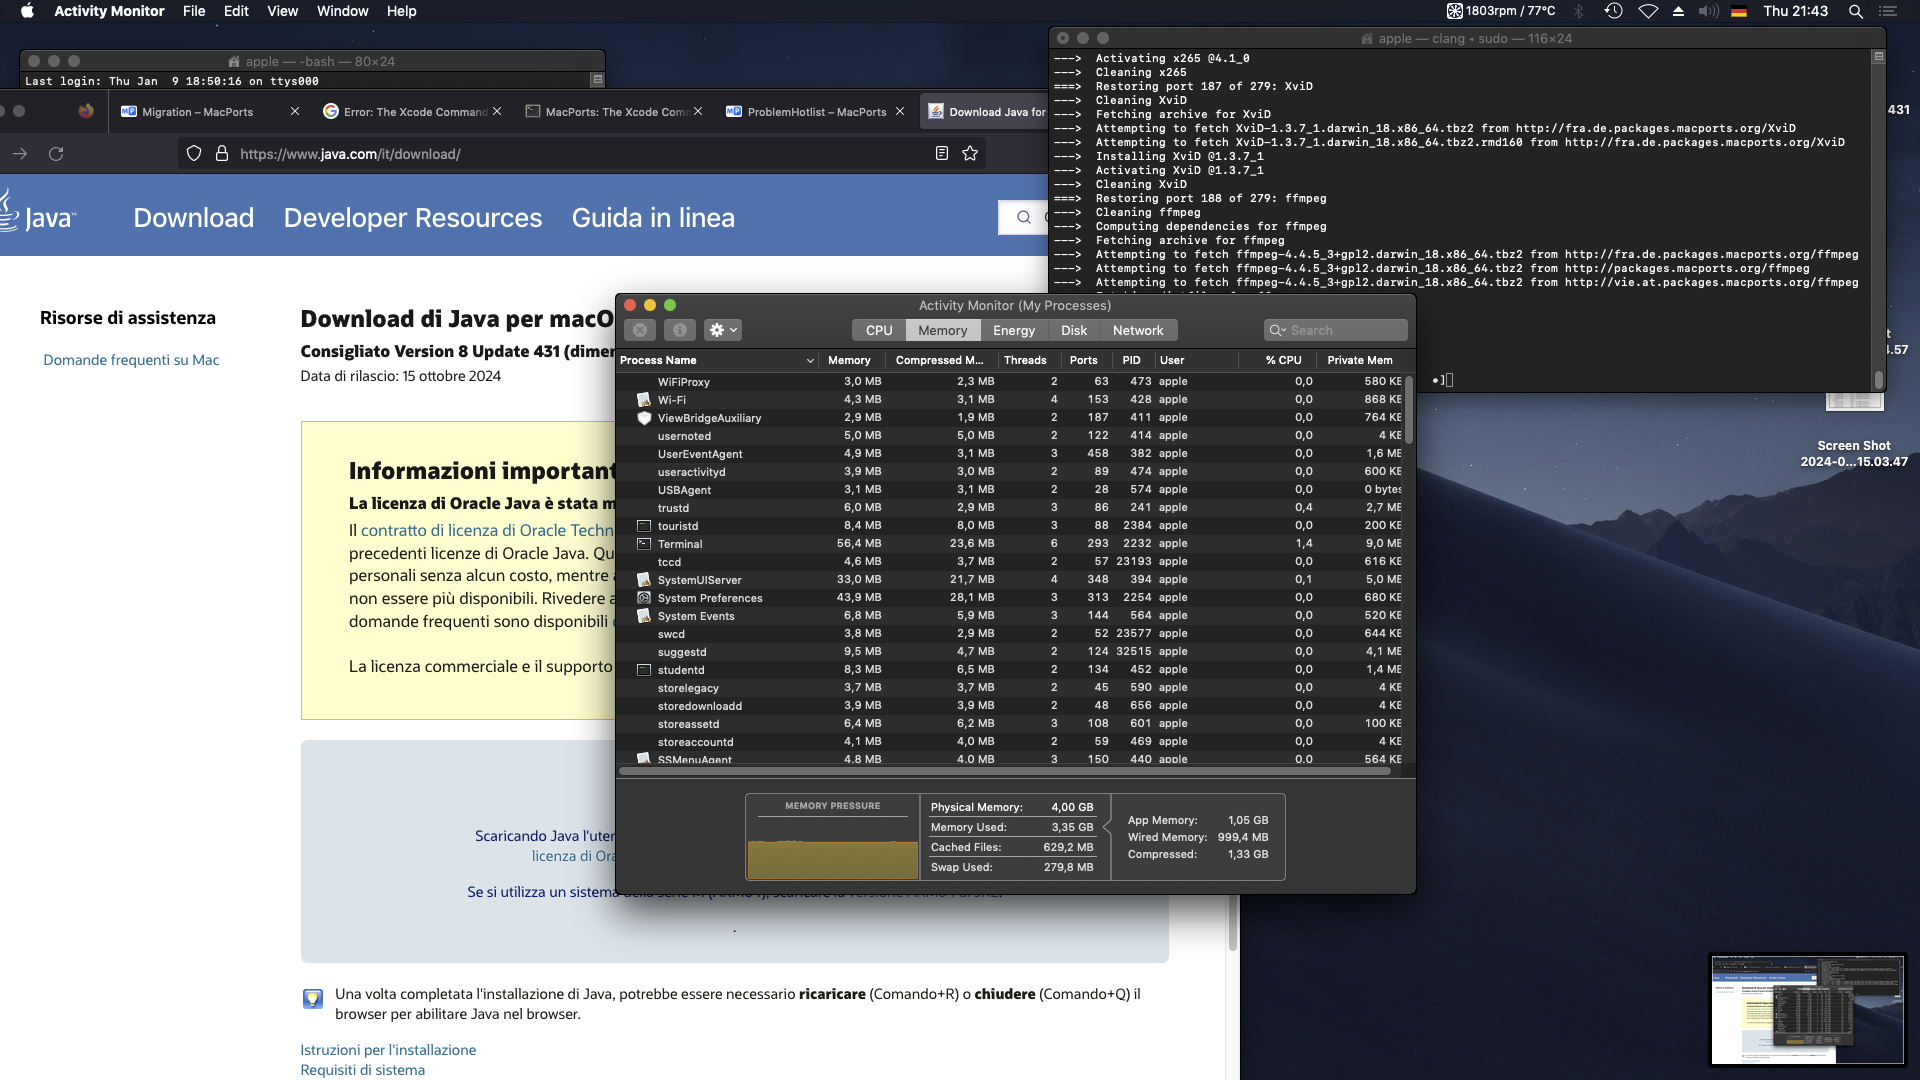The width and height of the screenshot is (1920, 1080).
Task: Switch to the CPU tab
Action: 879,330
